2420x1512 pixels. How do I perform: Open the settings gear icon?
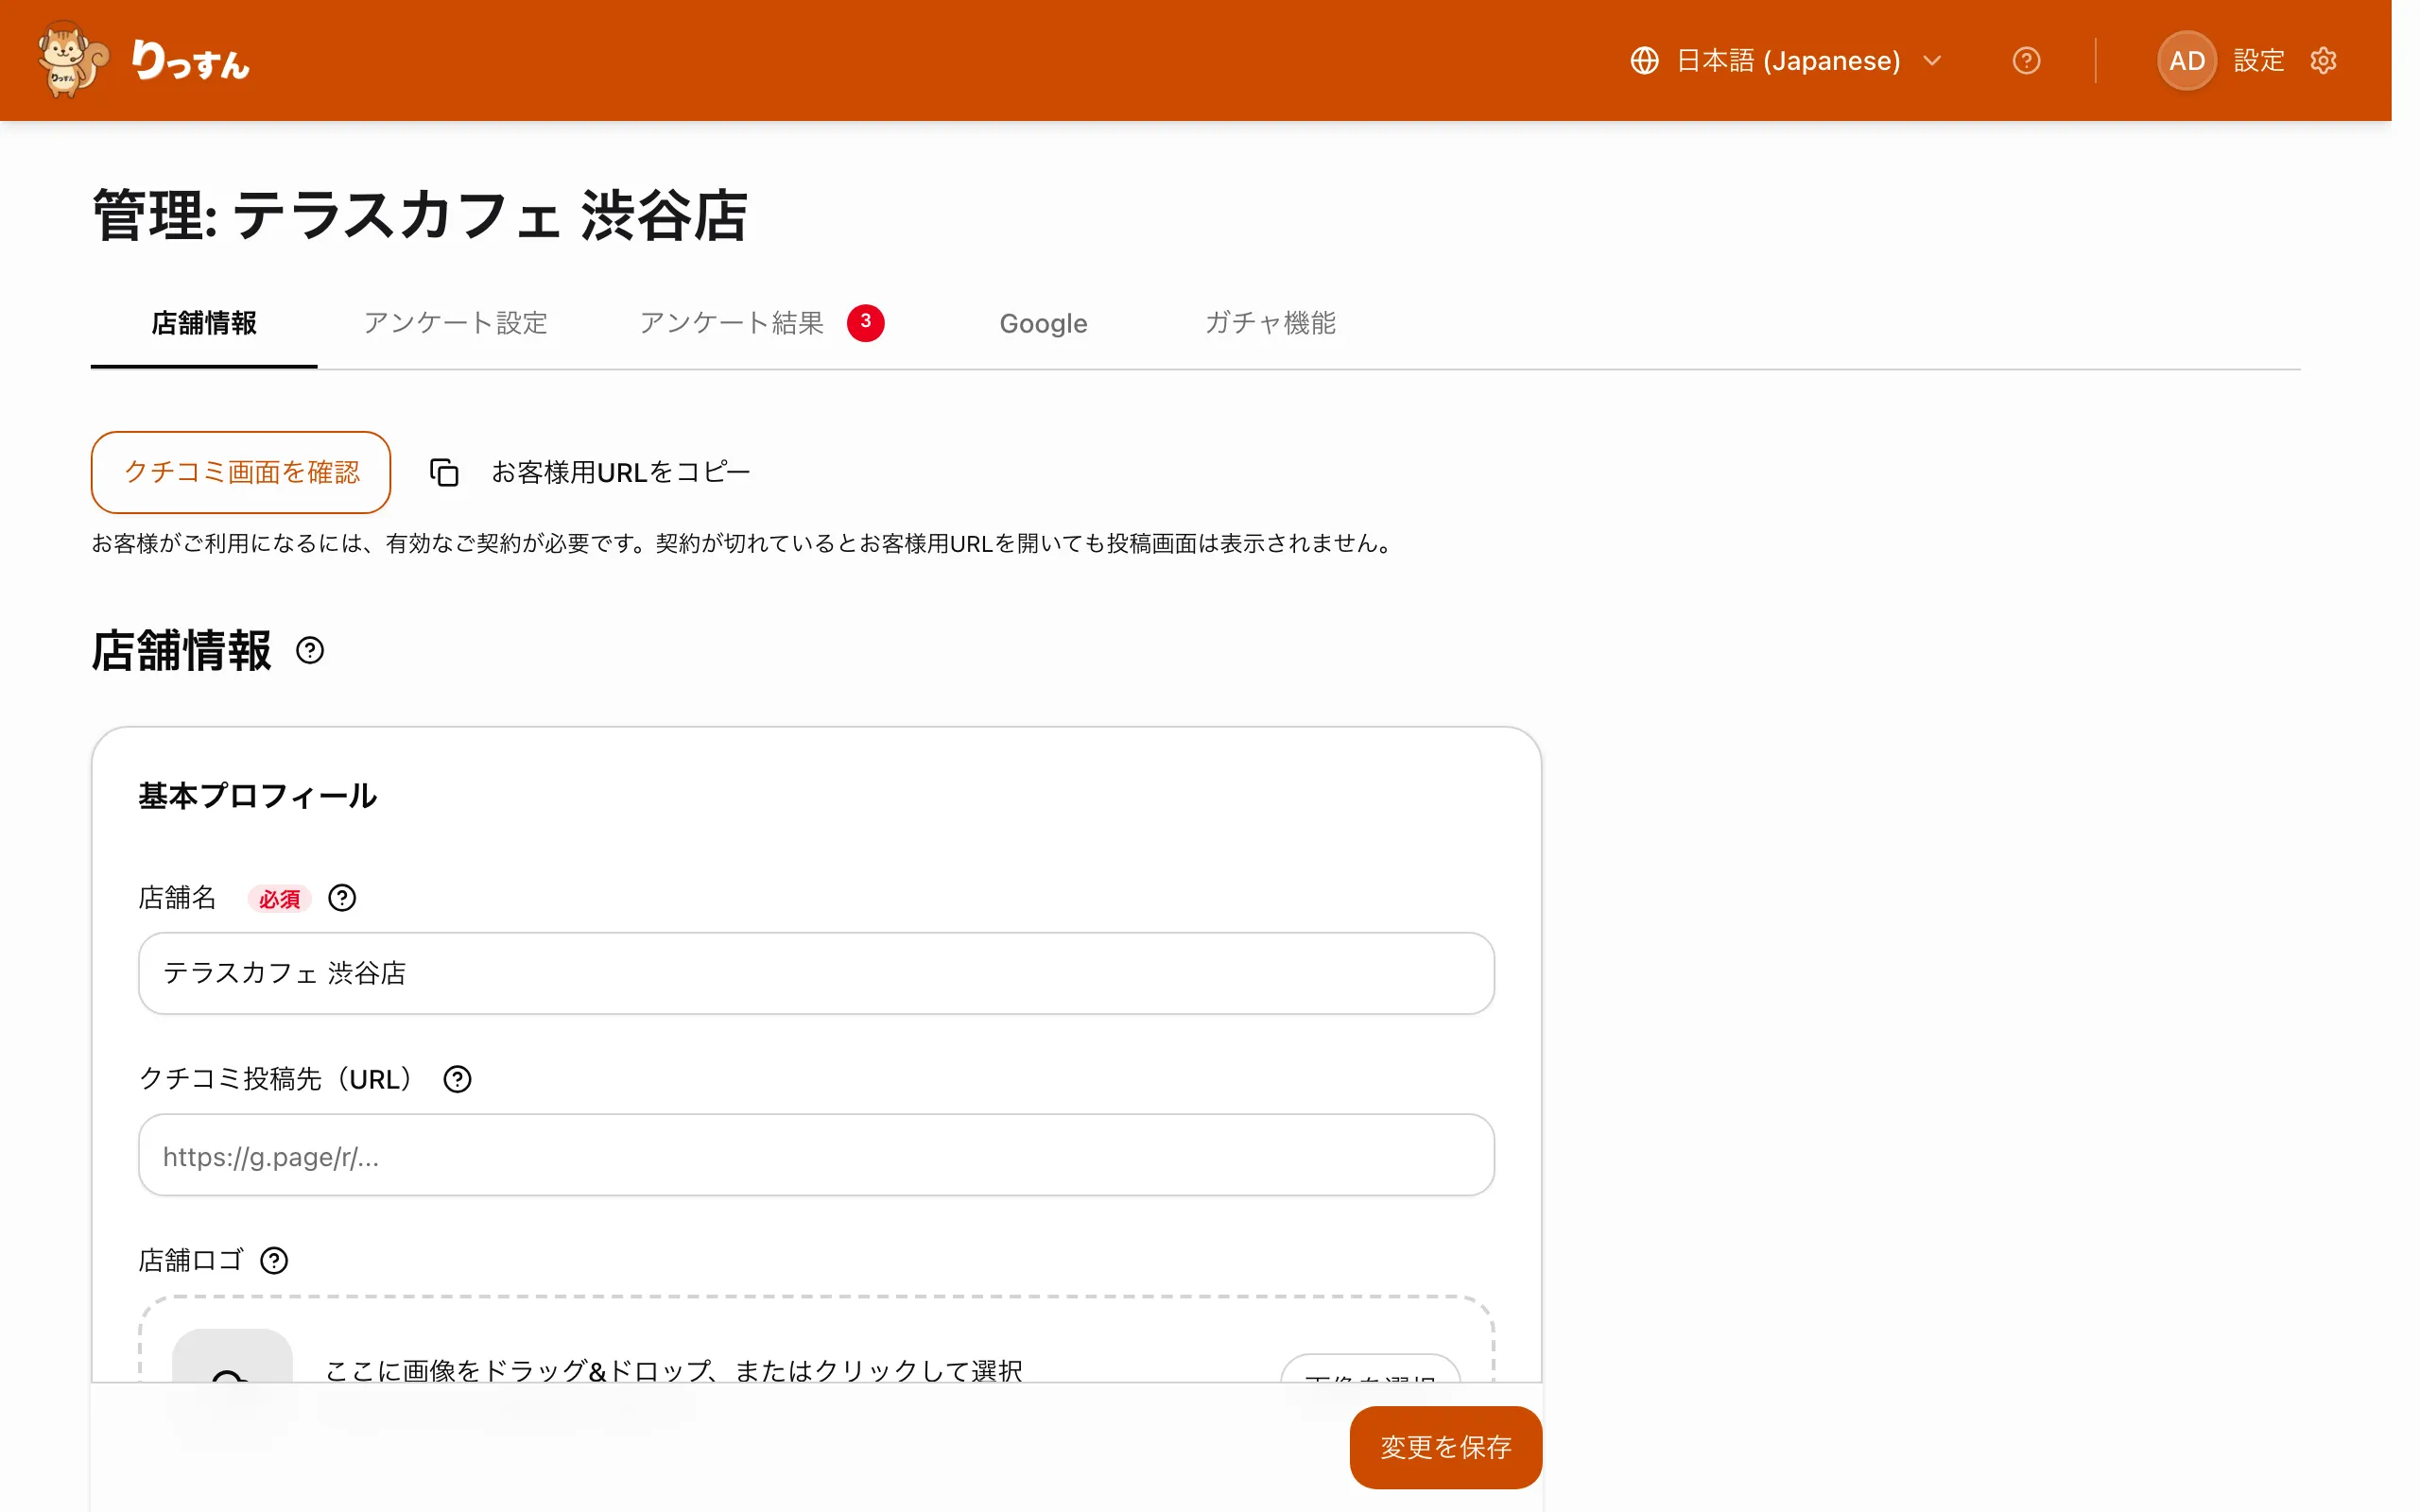point(2323,61)
